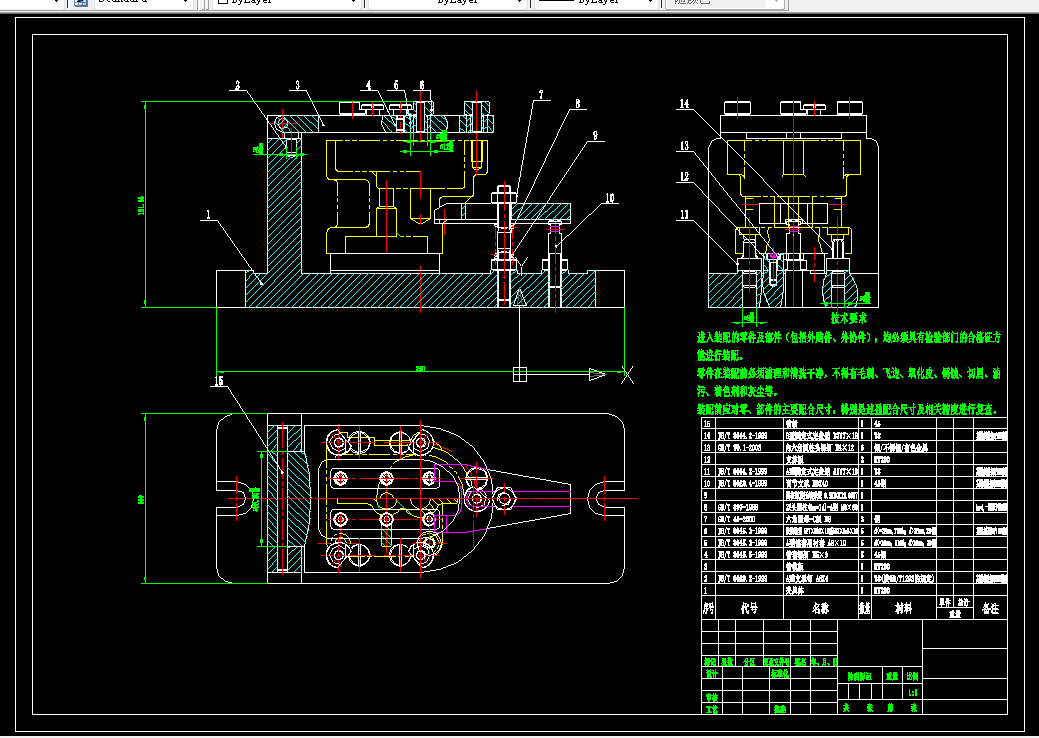Select part balloon number 1 label

208,214
